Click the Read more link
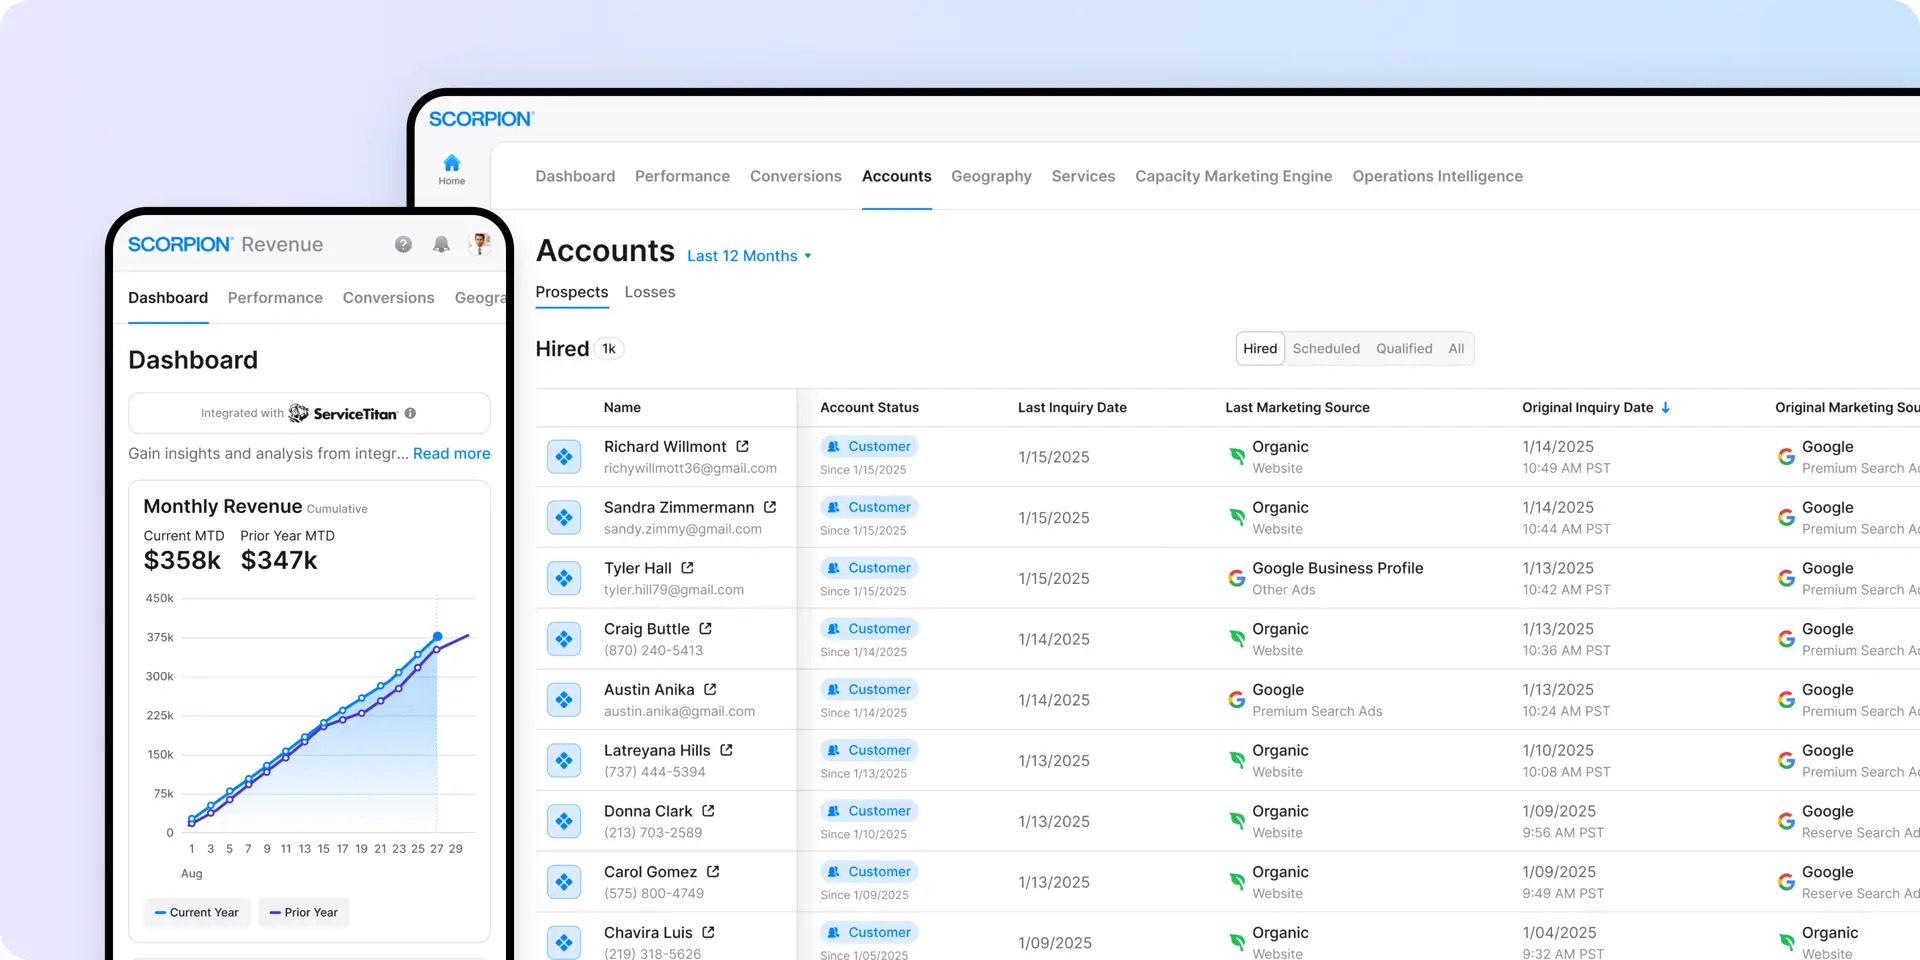 coord(451,454)
